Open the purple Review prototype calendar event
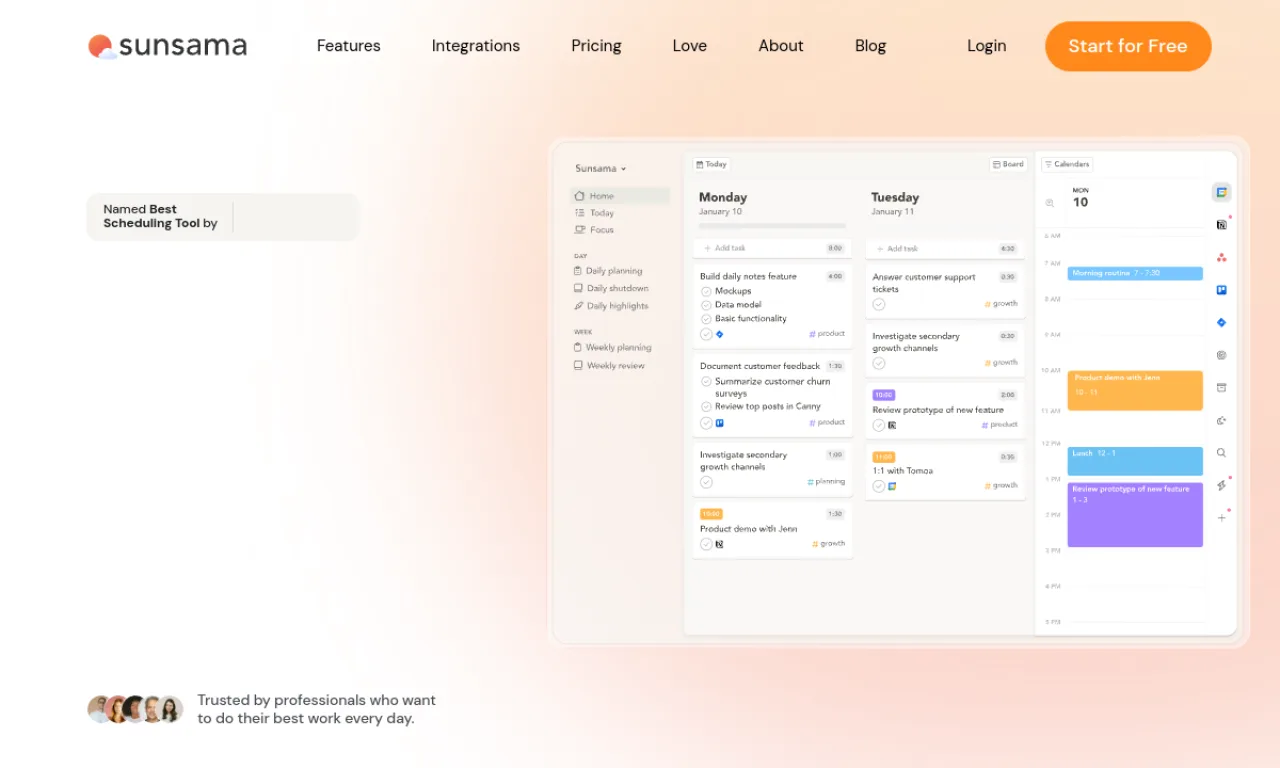This screenshot has width=1280, height=768. pos(1135,515)
